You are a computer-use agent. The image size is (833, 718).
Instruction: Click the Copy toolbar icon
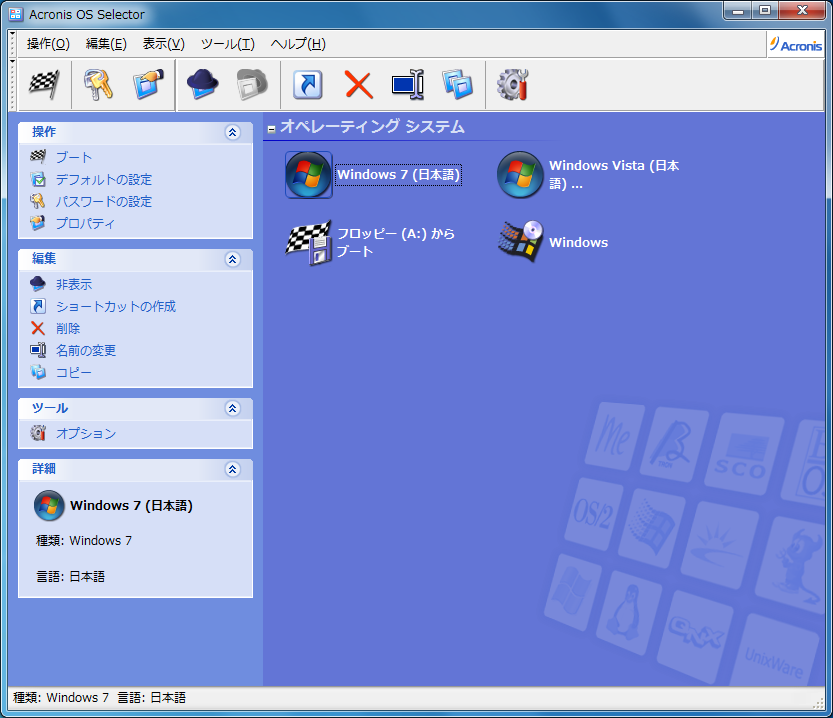pyautogui.click(x=457, y=84)
